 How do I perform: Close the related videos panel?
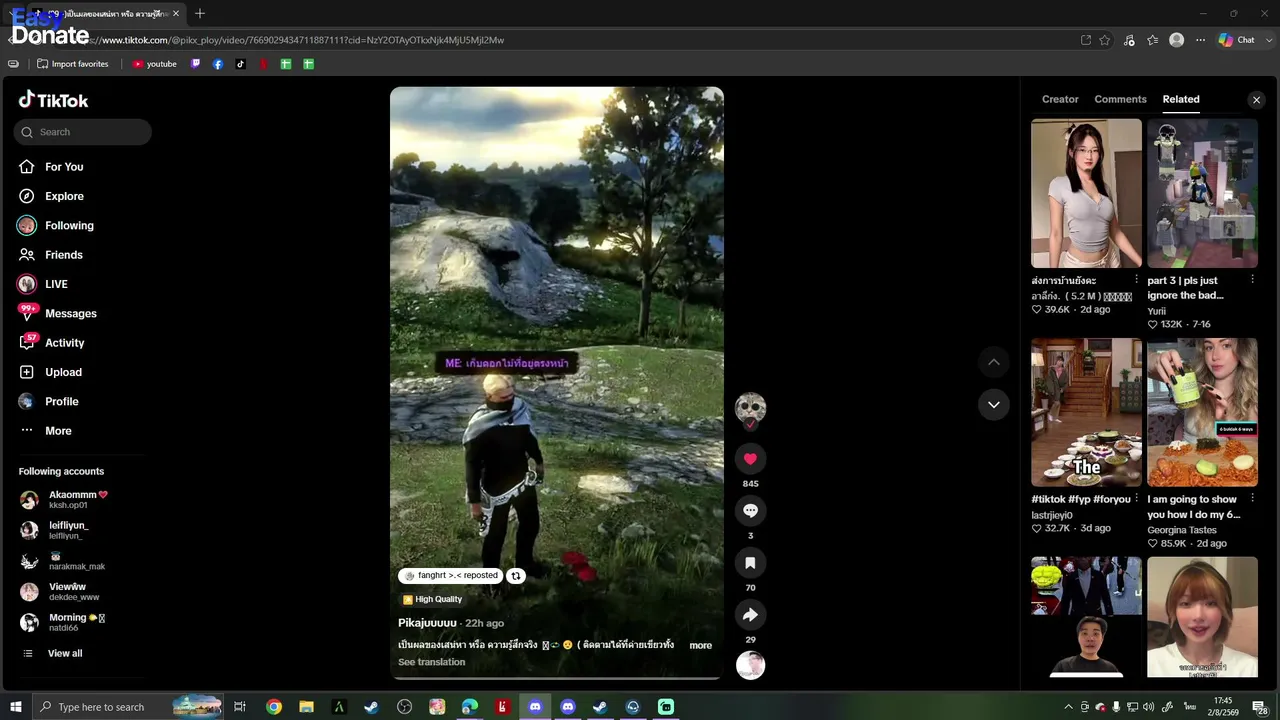[x=1256, y=100]
